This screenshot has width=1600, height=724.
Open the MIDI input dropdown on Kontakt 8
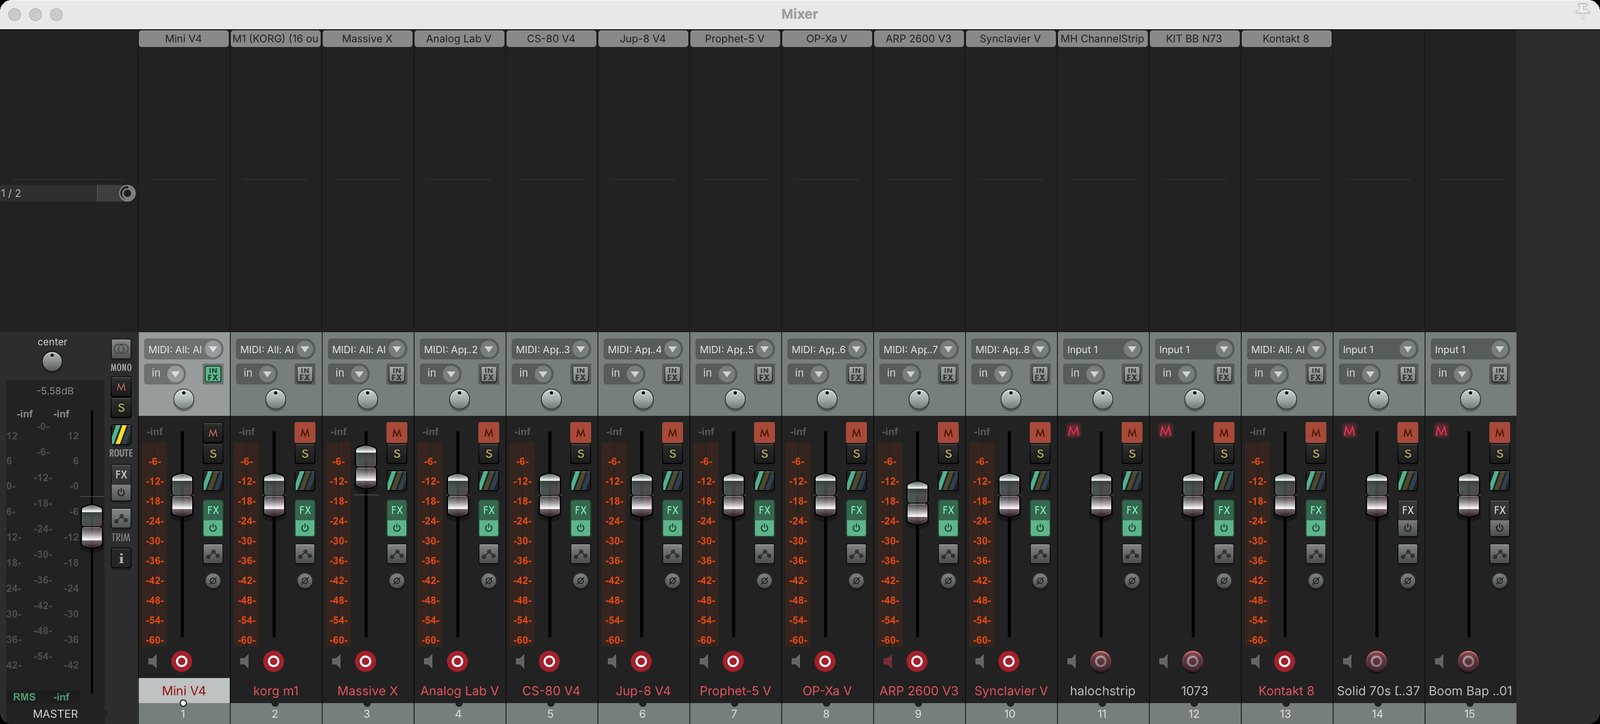click(x=1286, y=349)
